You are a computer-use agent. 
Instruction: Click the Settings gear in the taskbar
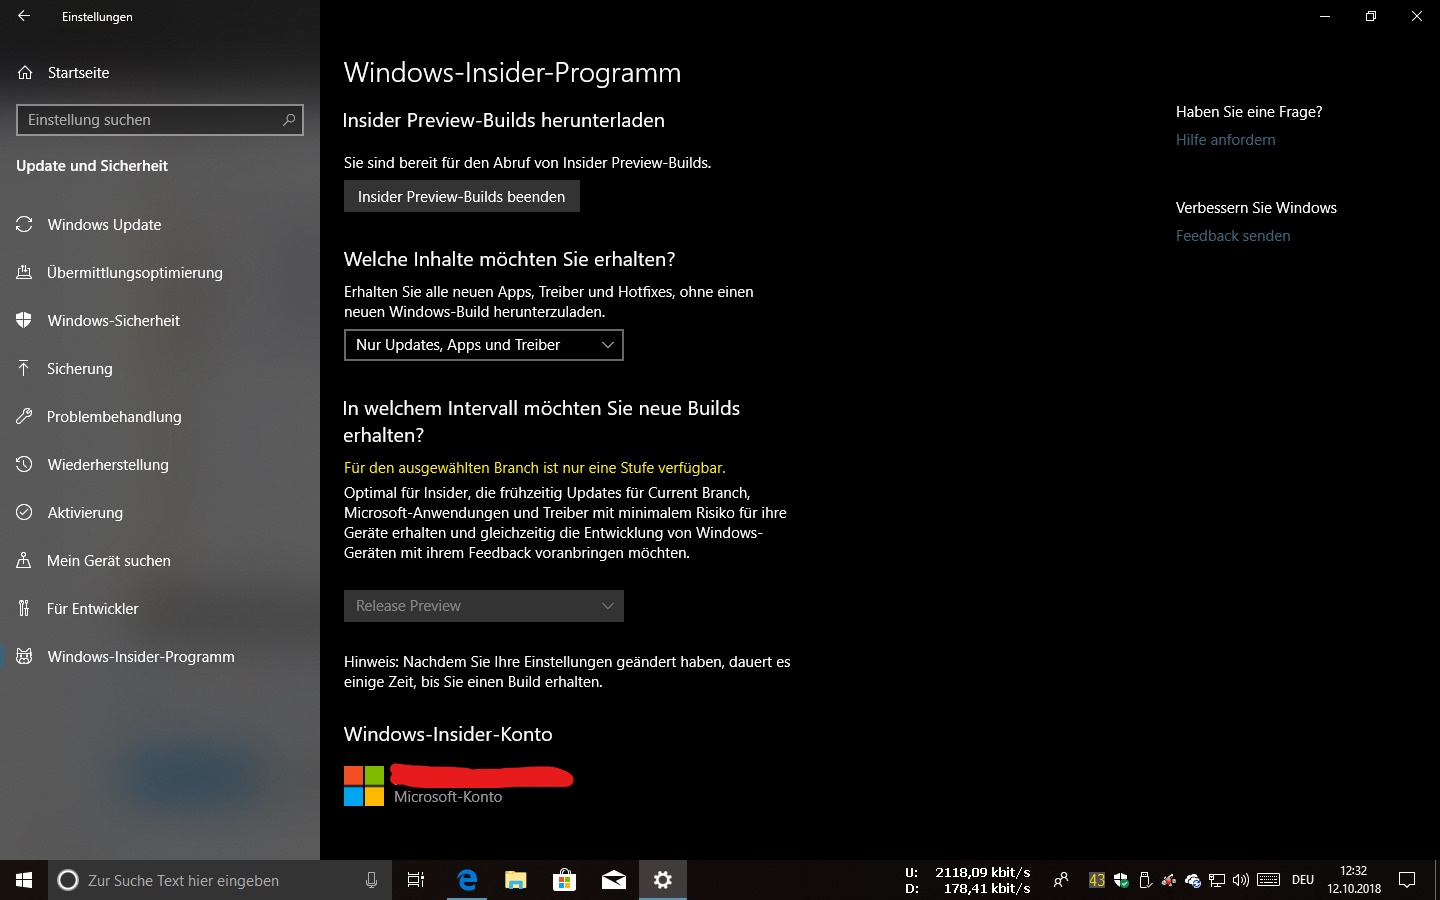click(x=663, y=880)
